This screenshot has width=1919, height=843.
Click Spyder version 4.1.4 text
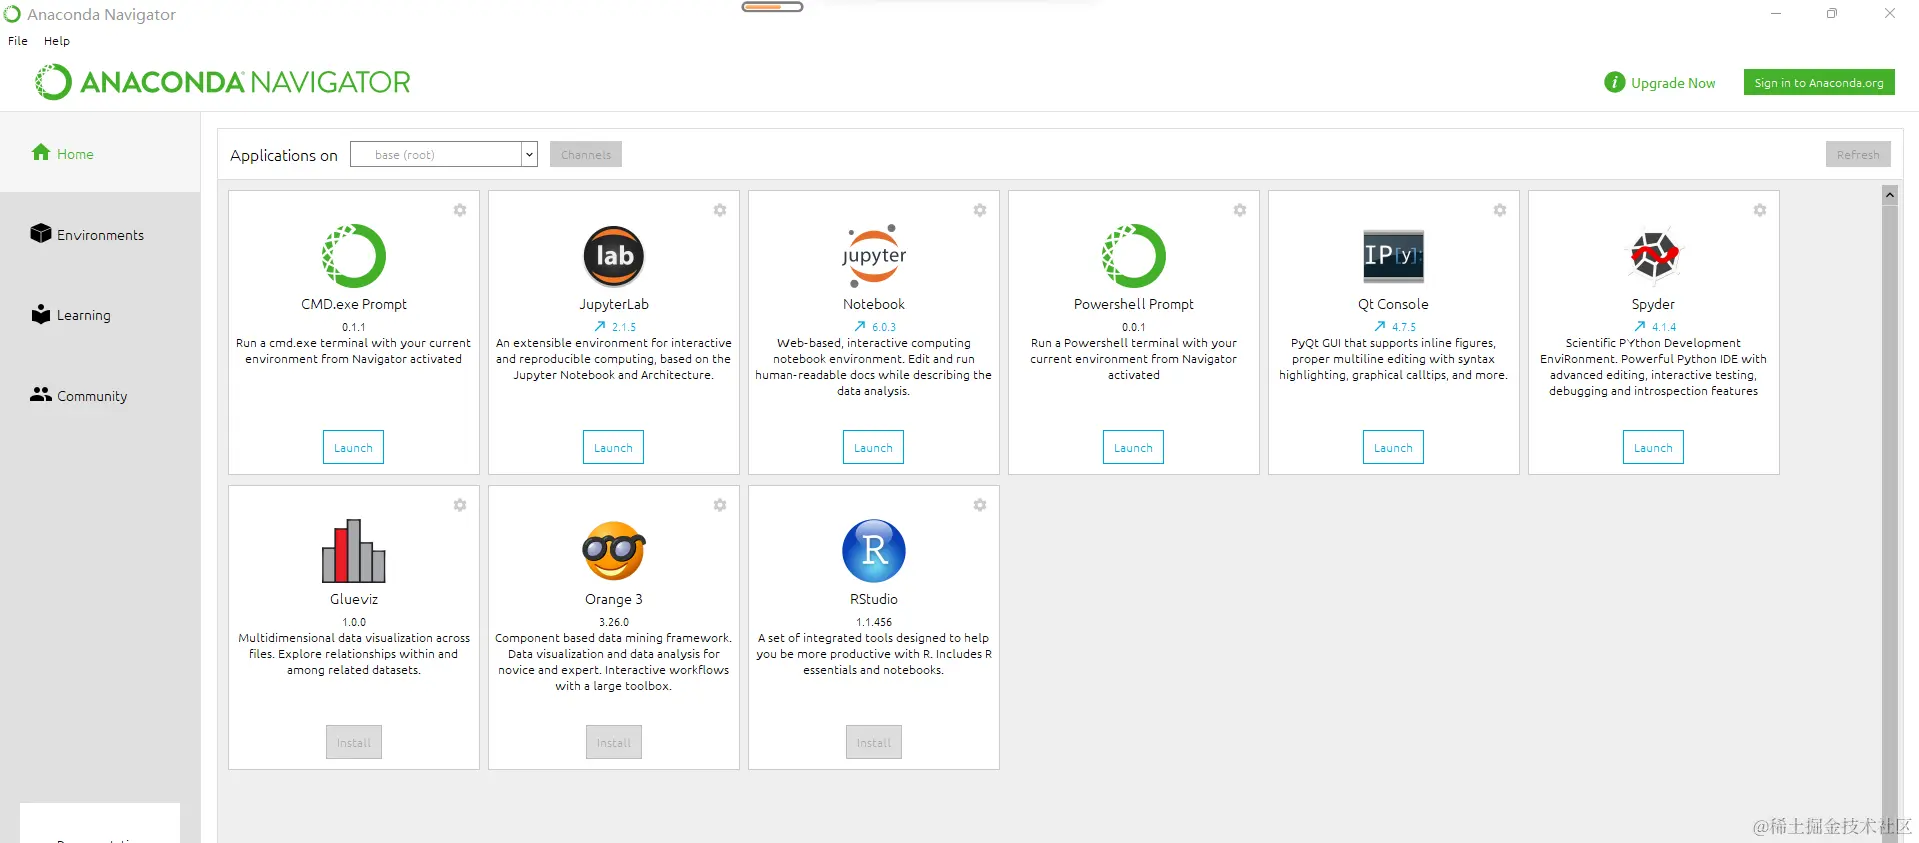1664,327
